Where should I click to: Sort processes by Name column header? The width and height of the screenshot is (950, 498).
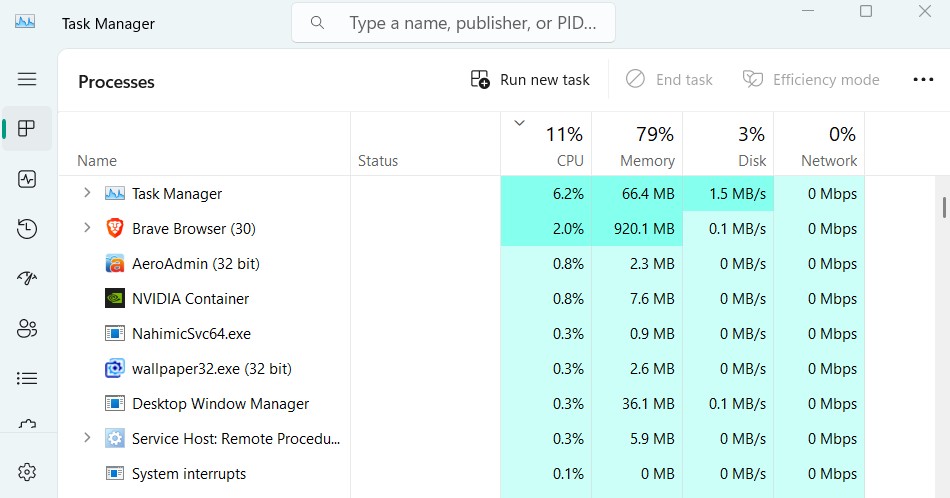97,161
